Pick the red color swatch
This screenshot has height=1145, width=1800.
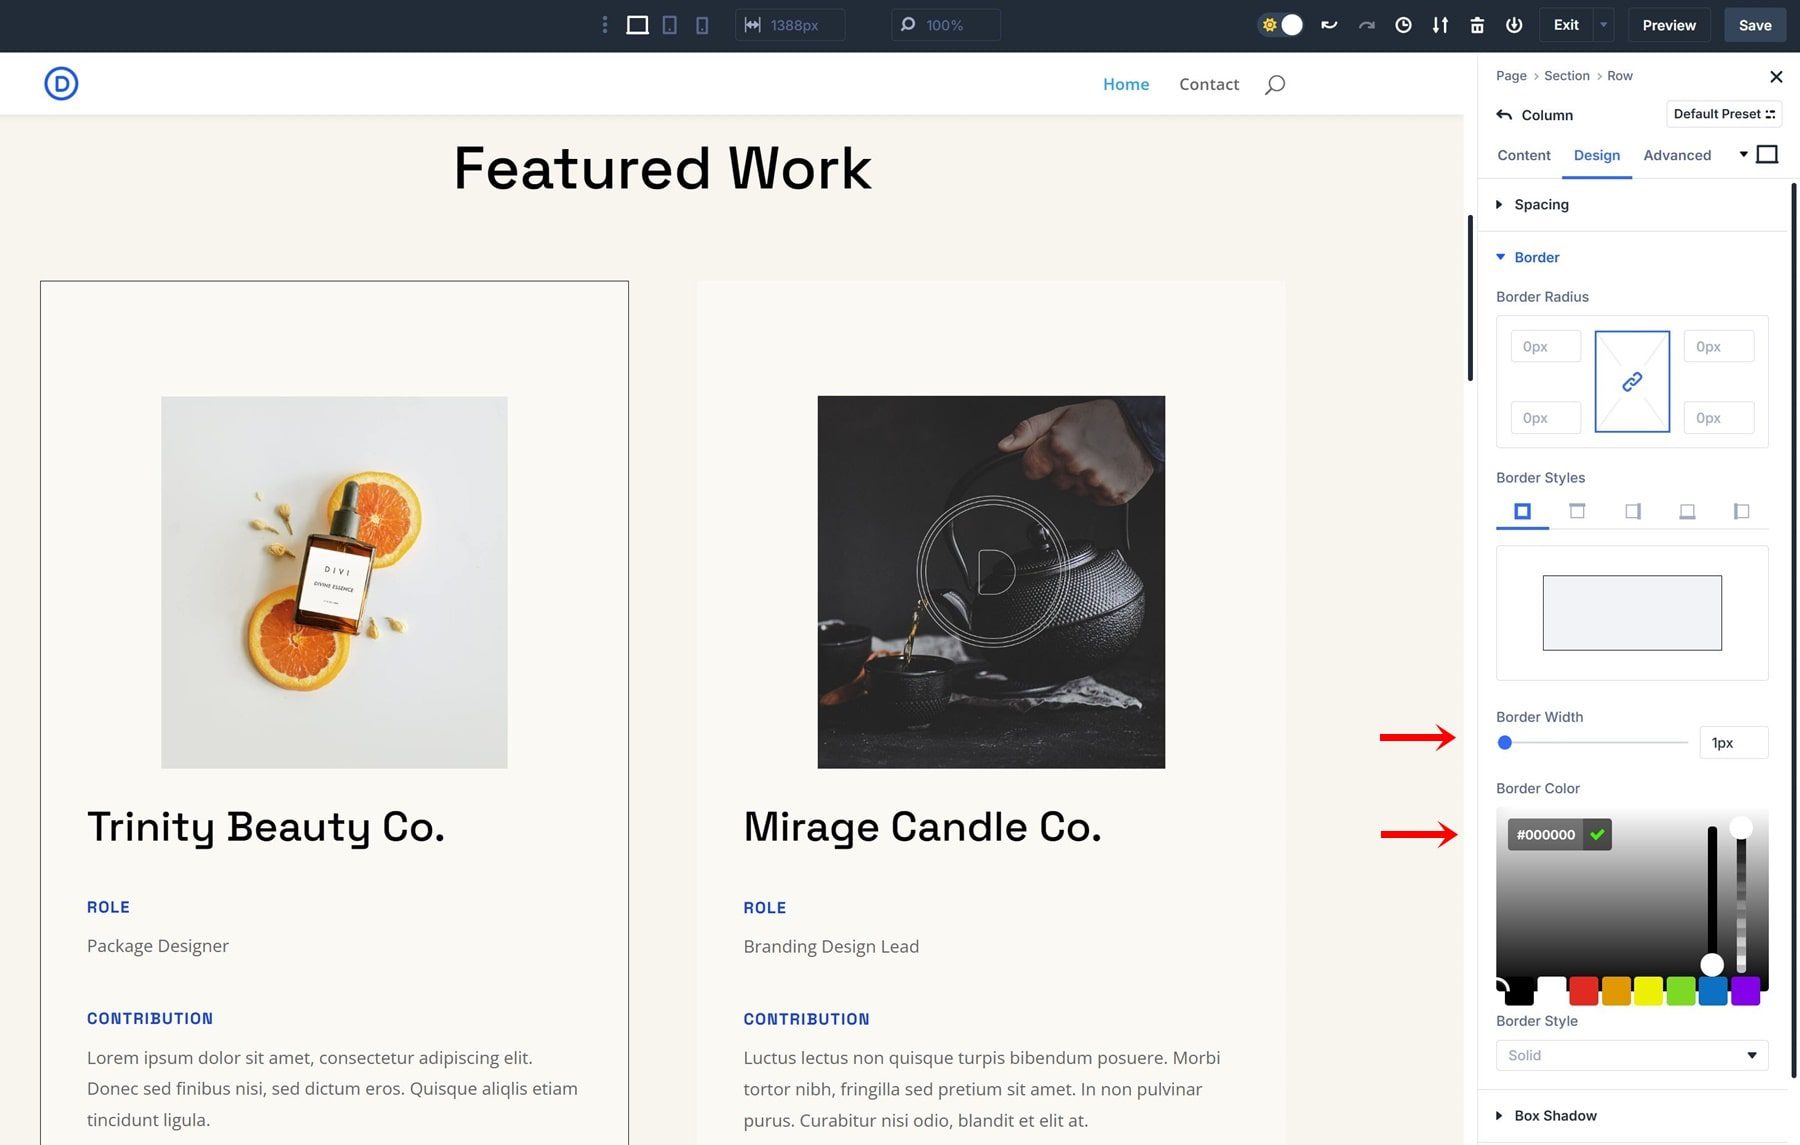(x=1583, y=991)
